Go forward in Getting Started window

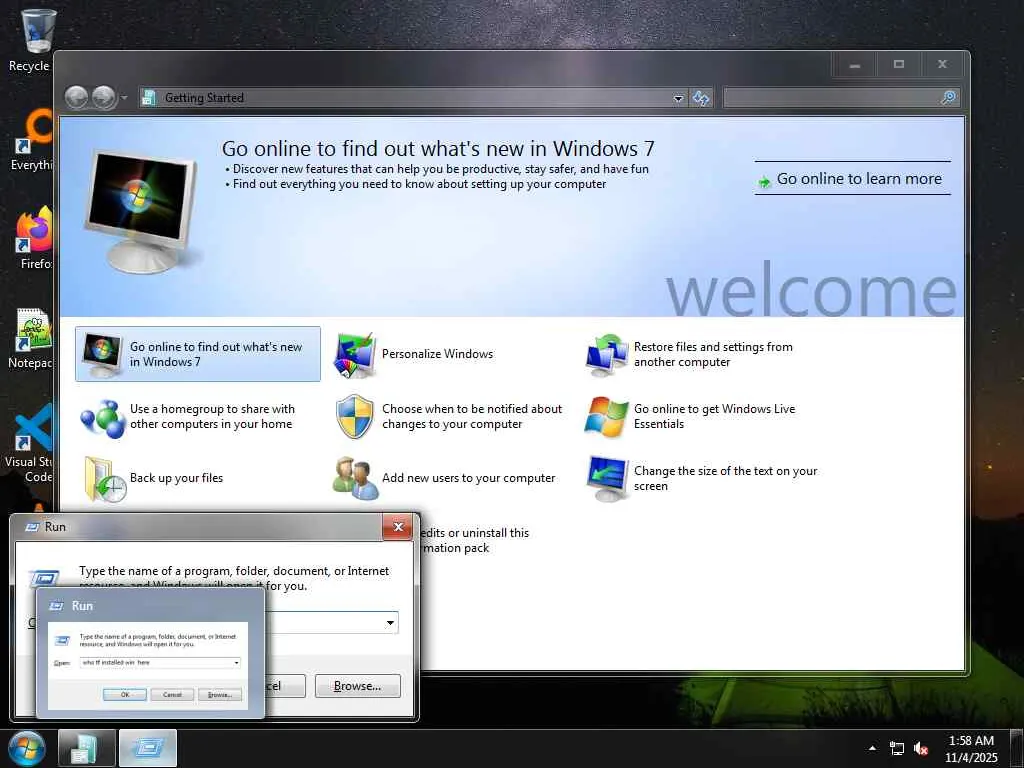104,98
